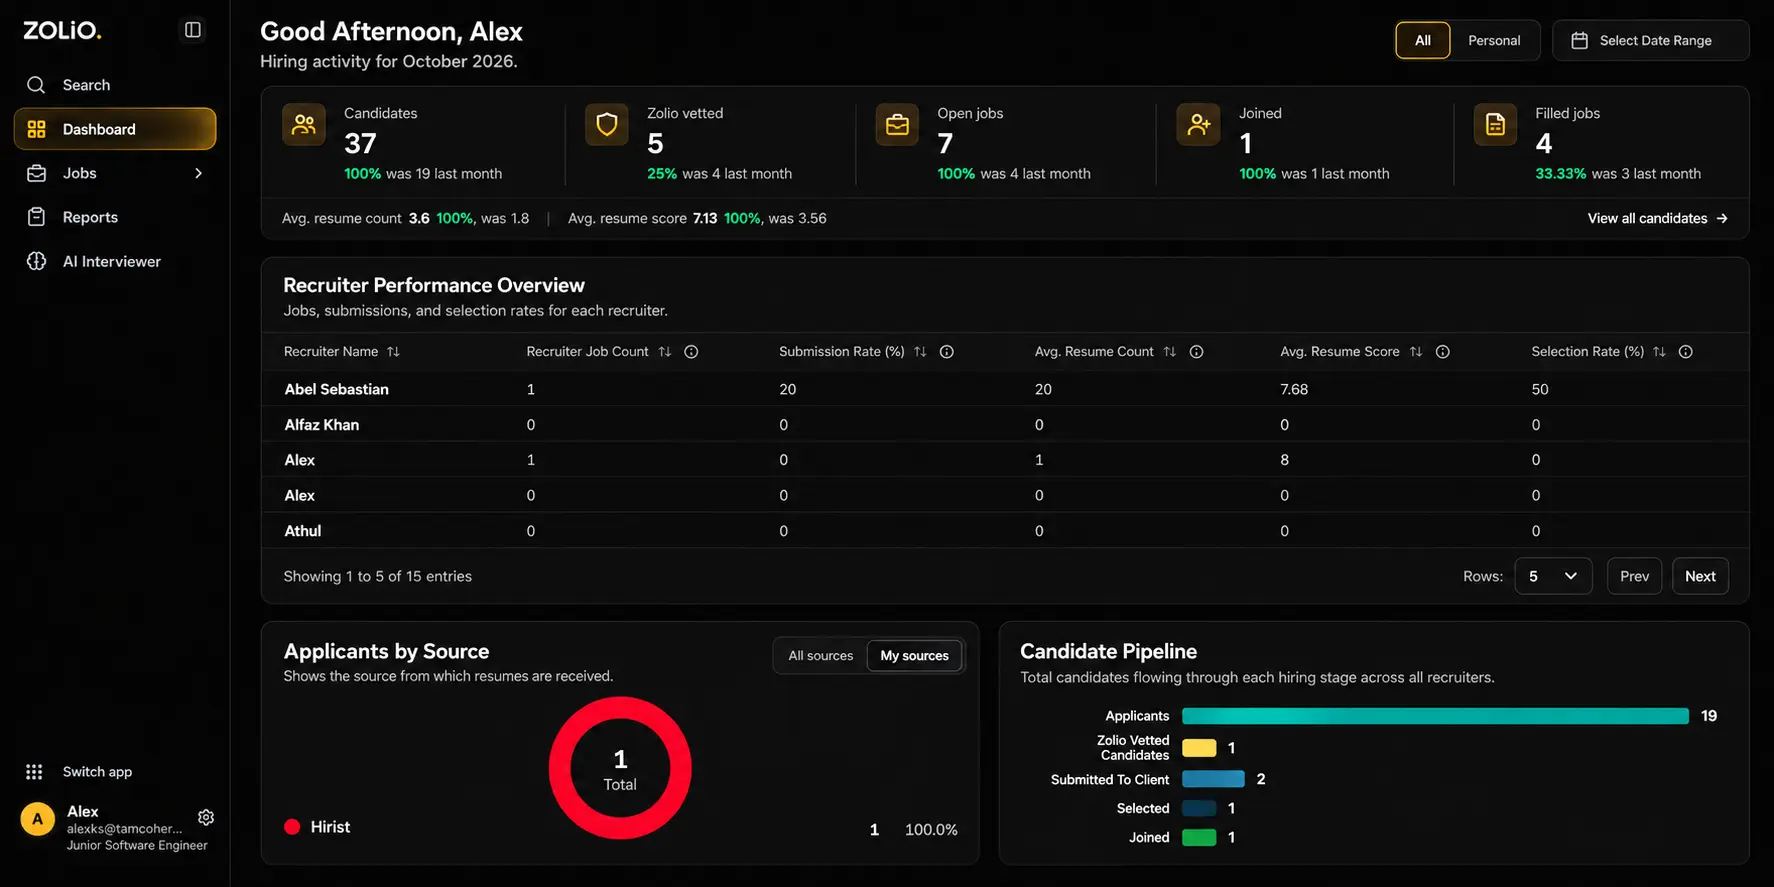Click the Alex avatar in sidebar

click(37, 820)
